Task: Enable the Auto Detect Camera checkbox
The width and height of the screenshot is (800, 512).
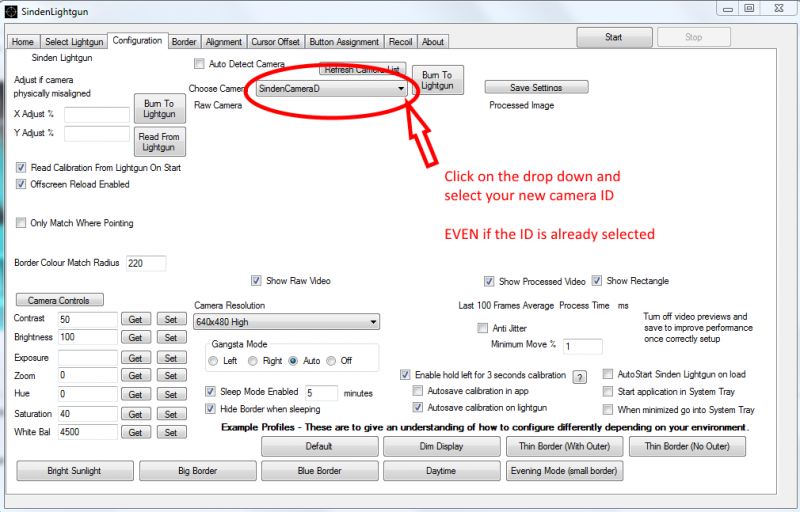Action: click(200, 64)
